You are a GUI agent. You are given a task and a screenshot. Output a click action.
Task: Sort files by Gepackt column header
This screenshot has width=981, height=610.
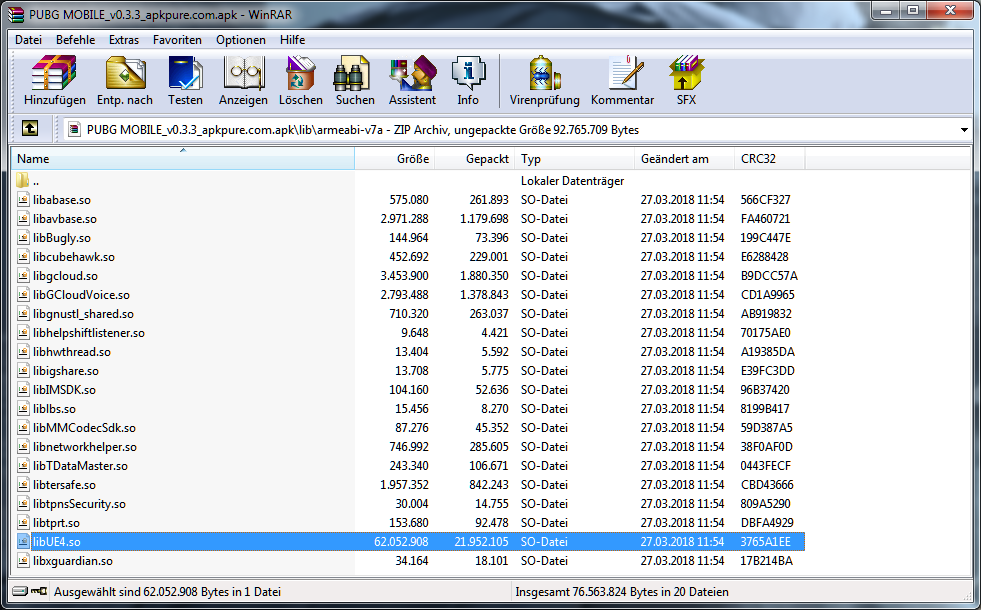pyautogui.click(x=475, y=159)
